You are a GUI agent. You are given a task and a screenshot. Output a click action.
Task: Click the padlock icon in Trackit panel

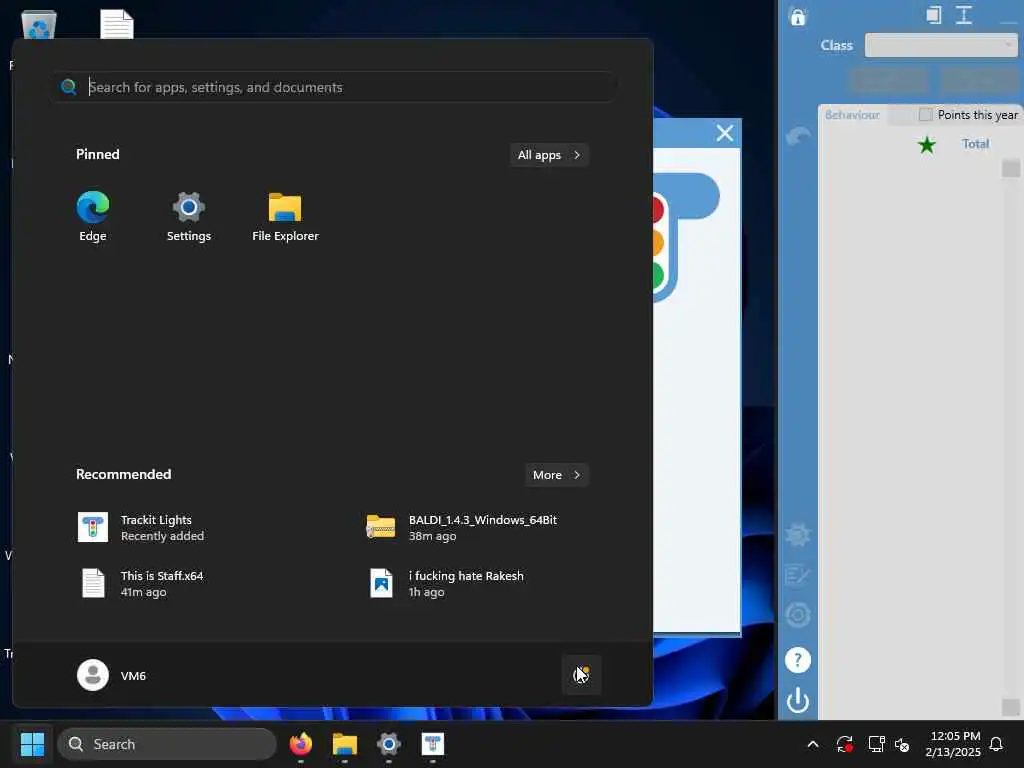click(797, 16)
